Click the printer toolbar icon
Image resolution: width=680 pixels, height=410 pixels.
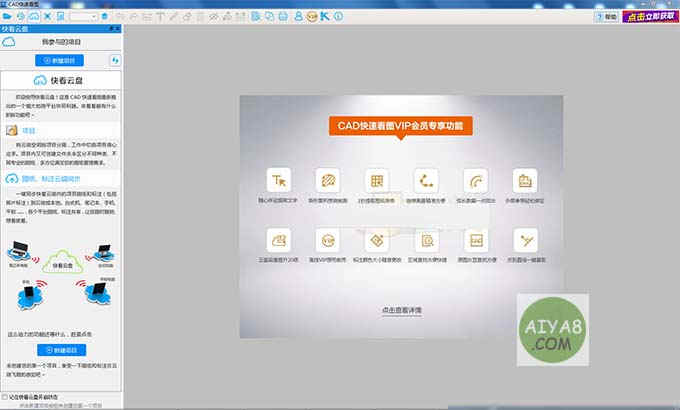coord(283,16)
